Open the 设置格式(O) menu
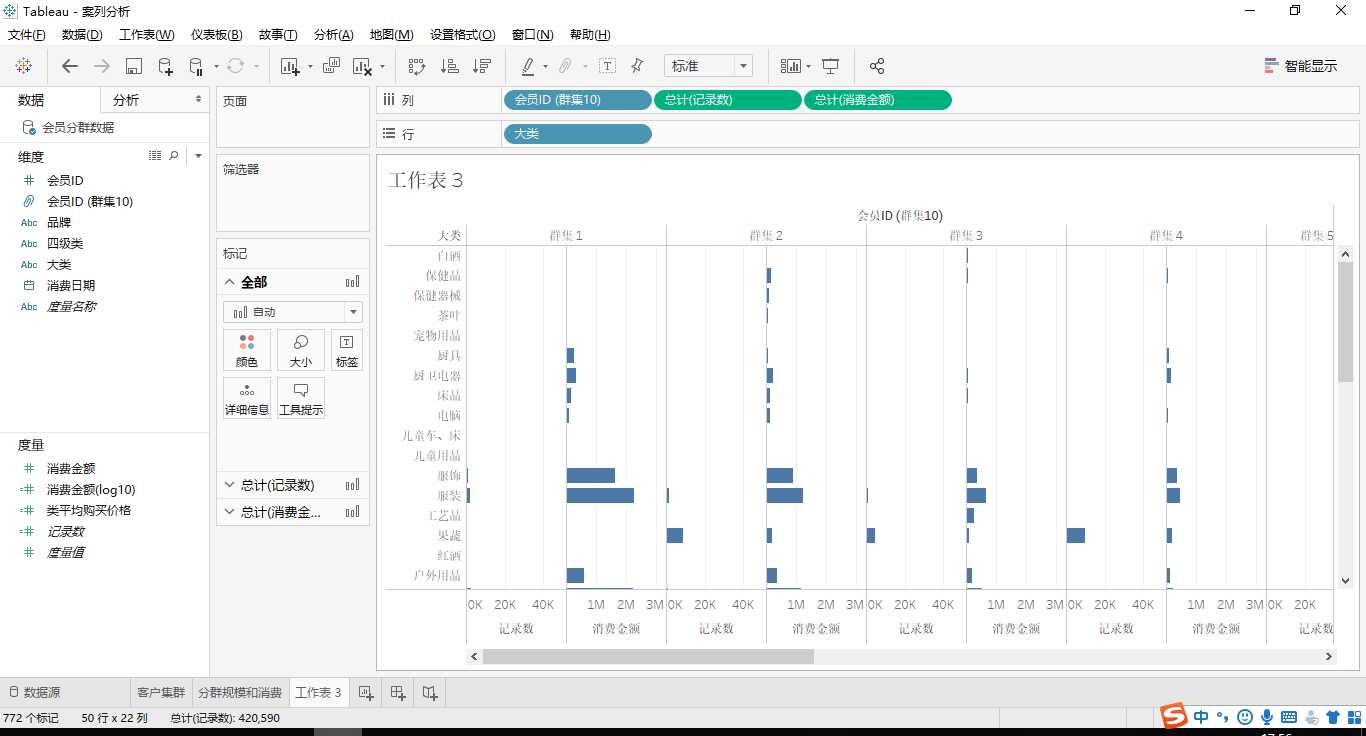 [x=462, y=35]
